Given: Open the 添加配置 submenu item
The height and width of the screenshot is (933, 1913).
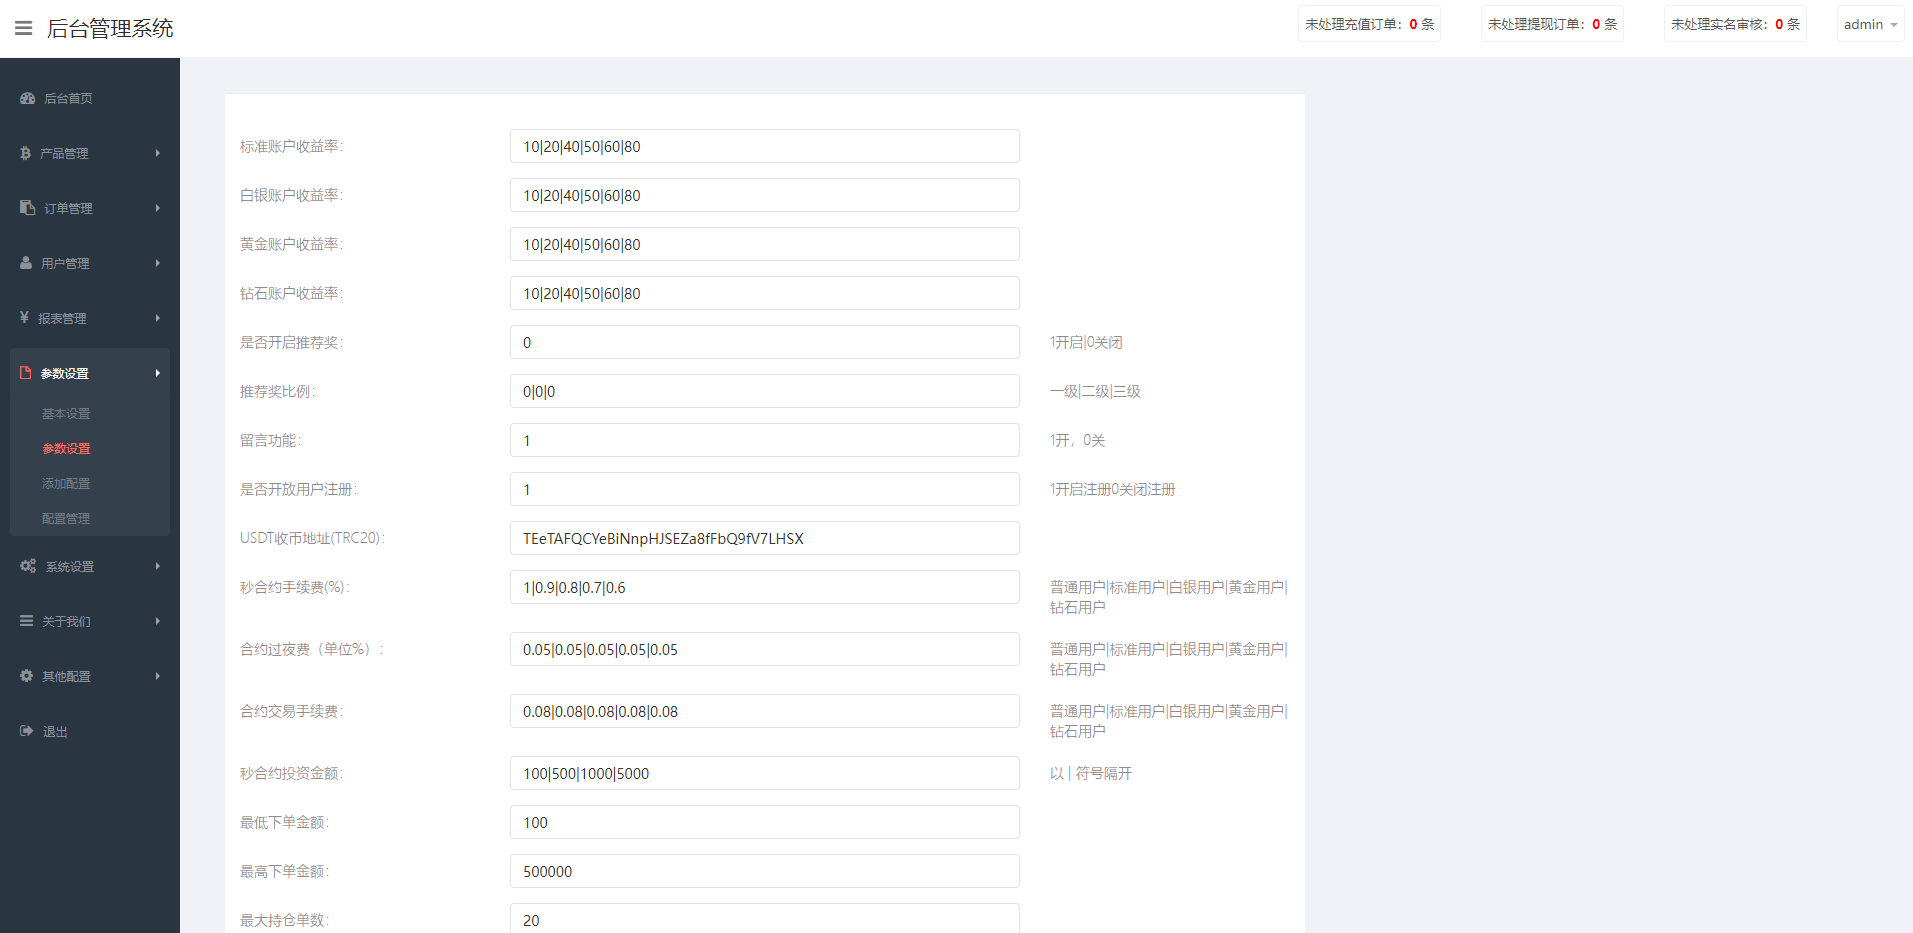Looking at the screenshot, I should (x=66, y=483).
